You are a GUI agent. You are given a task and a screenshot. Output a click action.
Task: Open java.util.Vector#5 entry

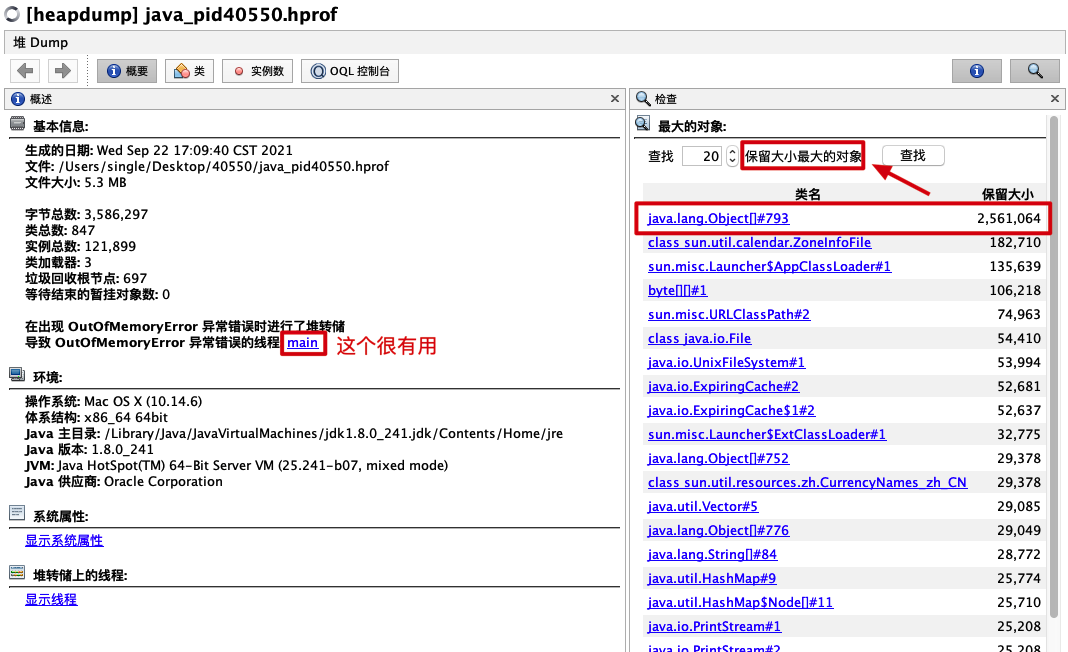pos(703,506)
